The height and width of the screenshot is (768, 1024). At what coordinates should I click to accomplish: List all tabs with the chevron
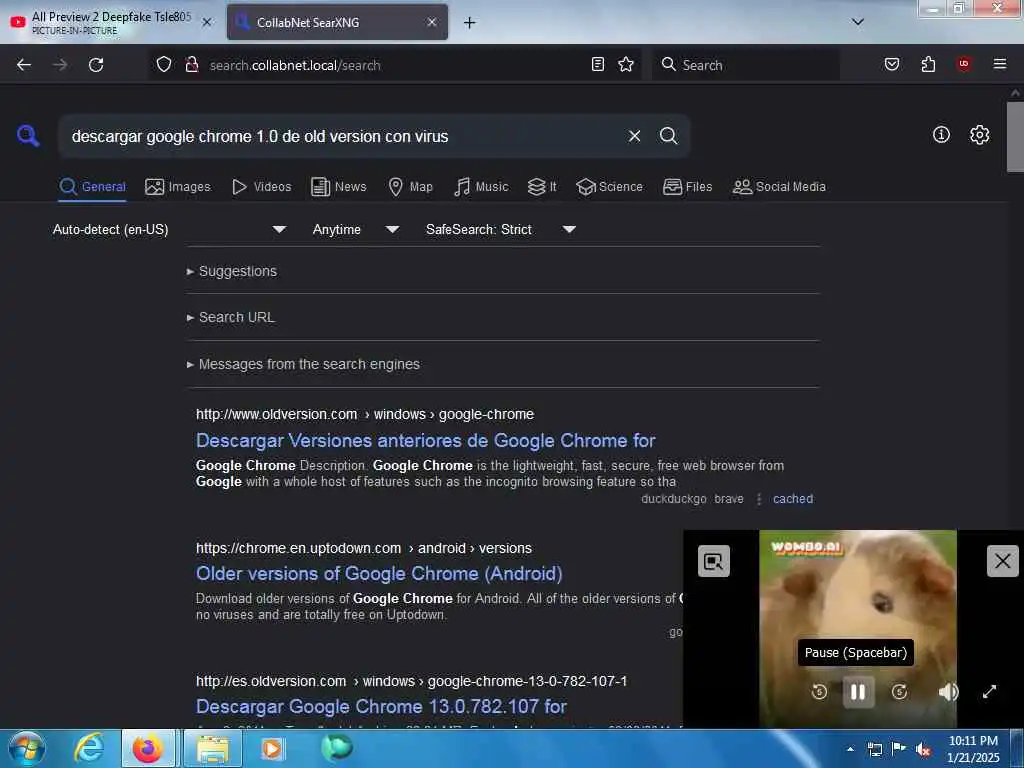coord(857,22)
